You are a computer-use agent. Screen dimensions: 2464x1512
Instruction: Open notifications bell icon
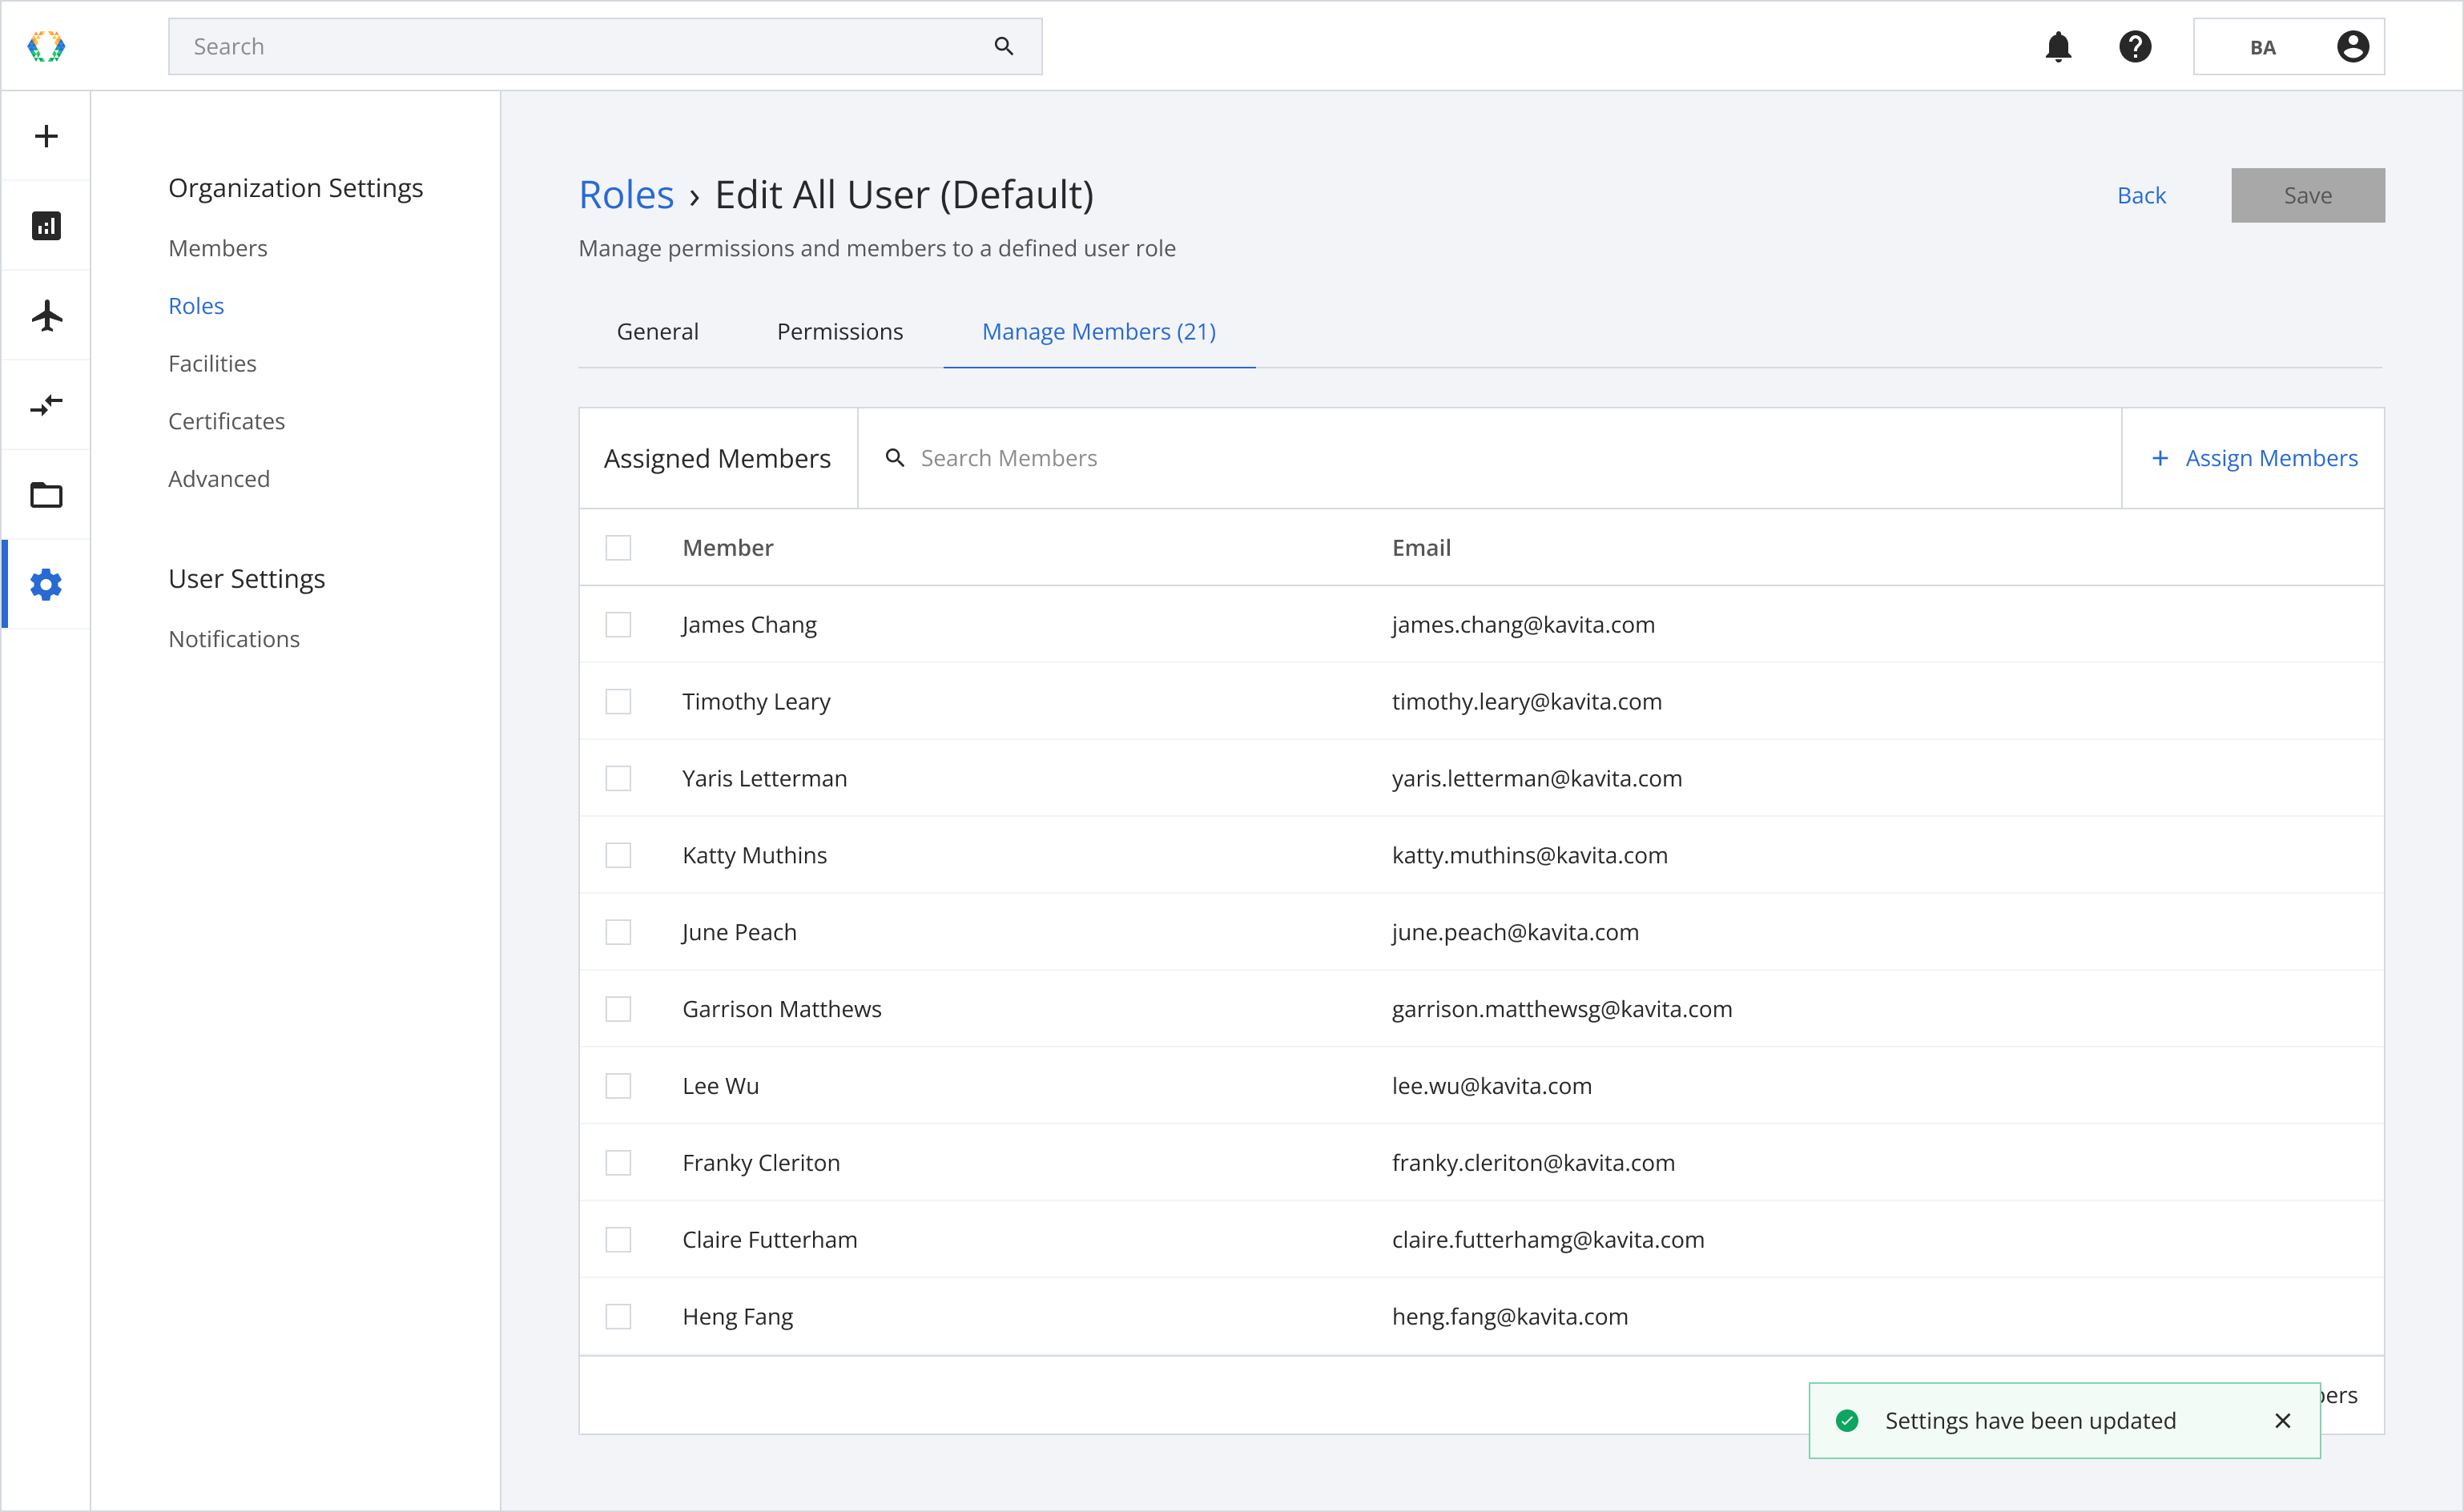2058,47
